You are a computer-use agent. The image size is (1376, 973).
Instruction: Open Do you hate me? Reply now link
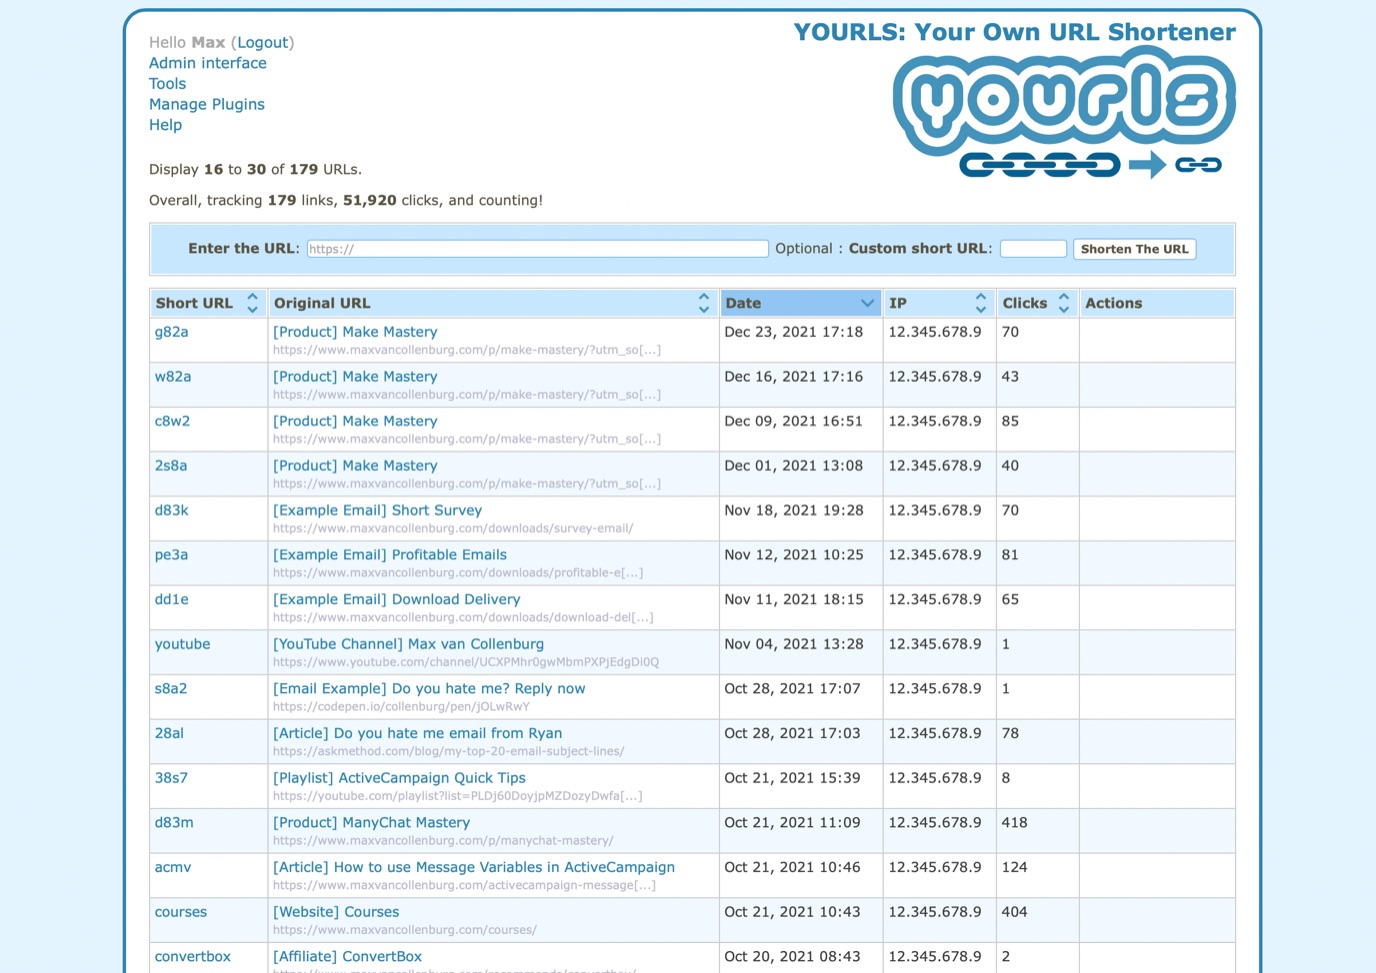coord(429,689)
